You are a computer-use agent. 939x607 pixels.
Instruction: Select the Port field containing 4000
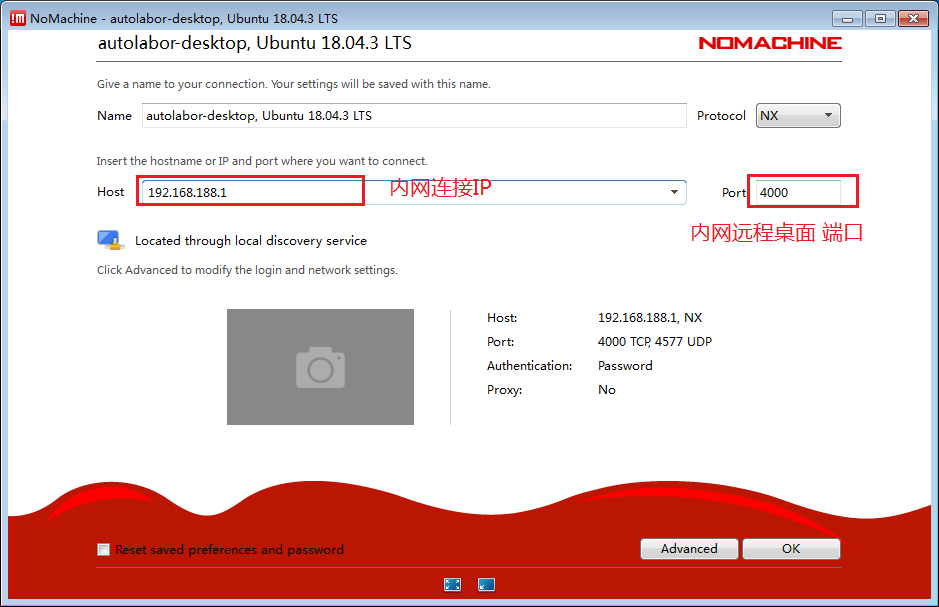tap(798, 192)
